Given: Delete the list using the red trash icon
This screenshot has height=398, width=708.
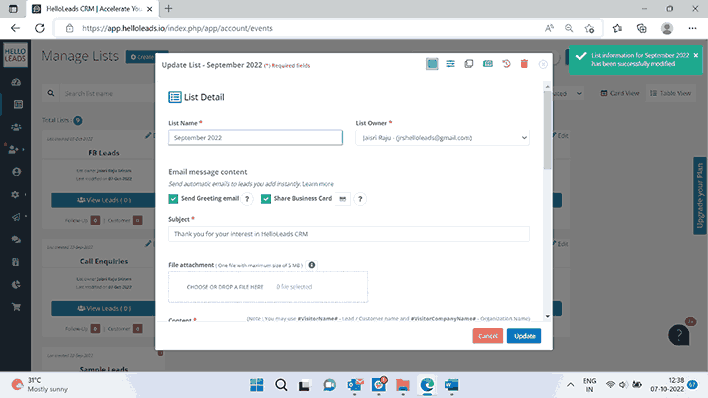Looking at the screenshot, I should click(524, 64).
